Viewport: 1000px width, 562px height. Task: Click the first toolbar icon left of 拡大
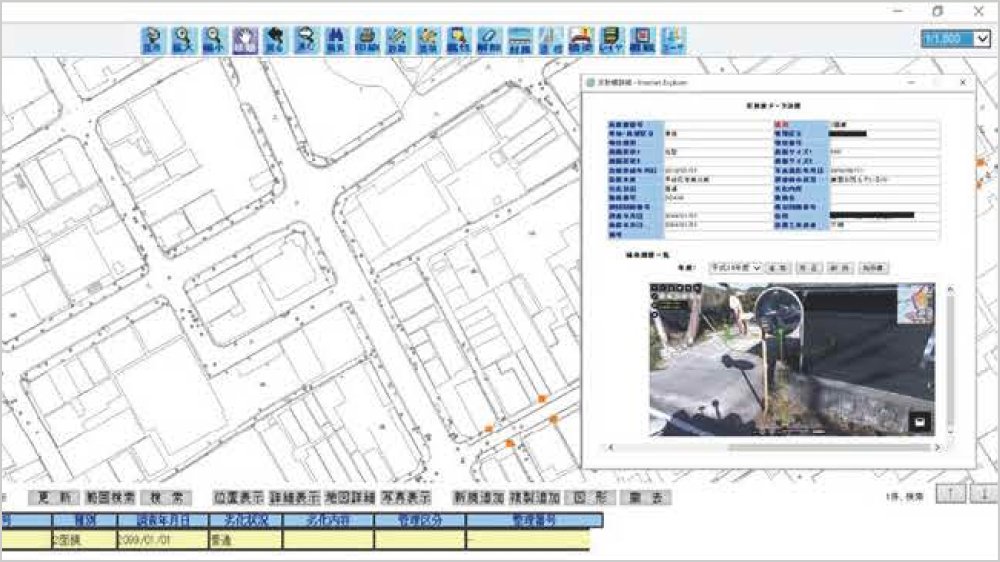pyautogui.click(x=153, y=40)
